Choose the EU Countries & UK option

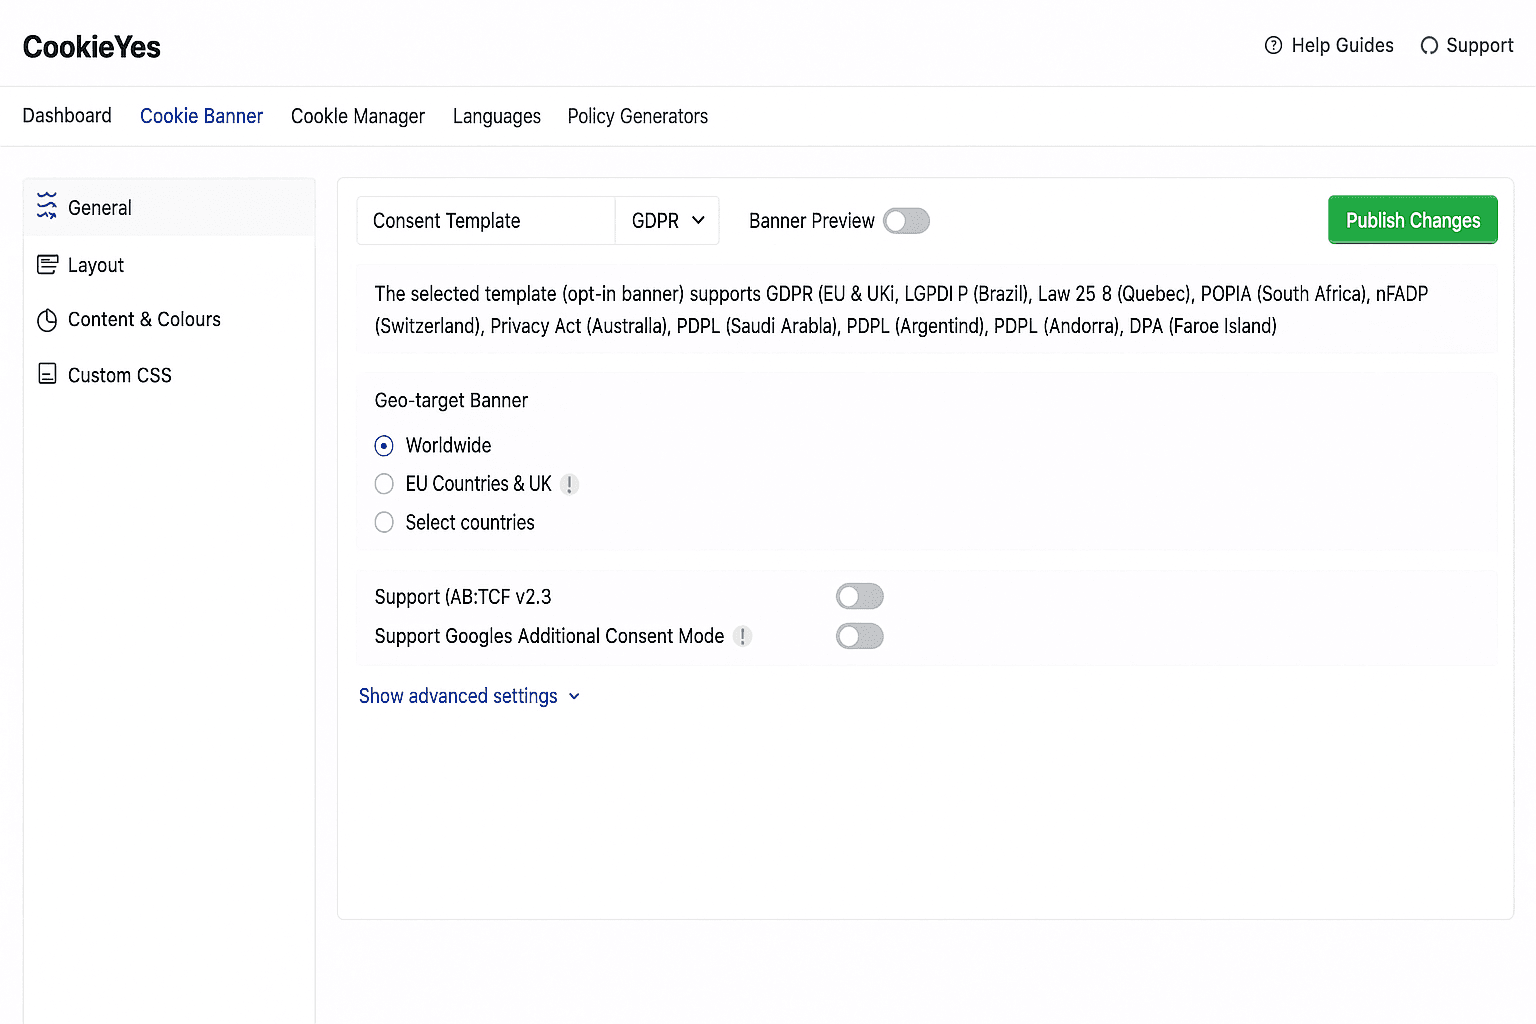(384, 484)
